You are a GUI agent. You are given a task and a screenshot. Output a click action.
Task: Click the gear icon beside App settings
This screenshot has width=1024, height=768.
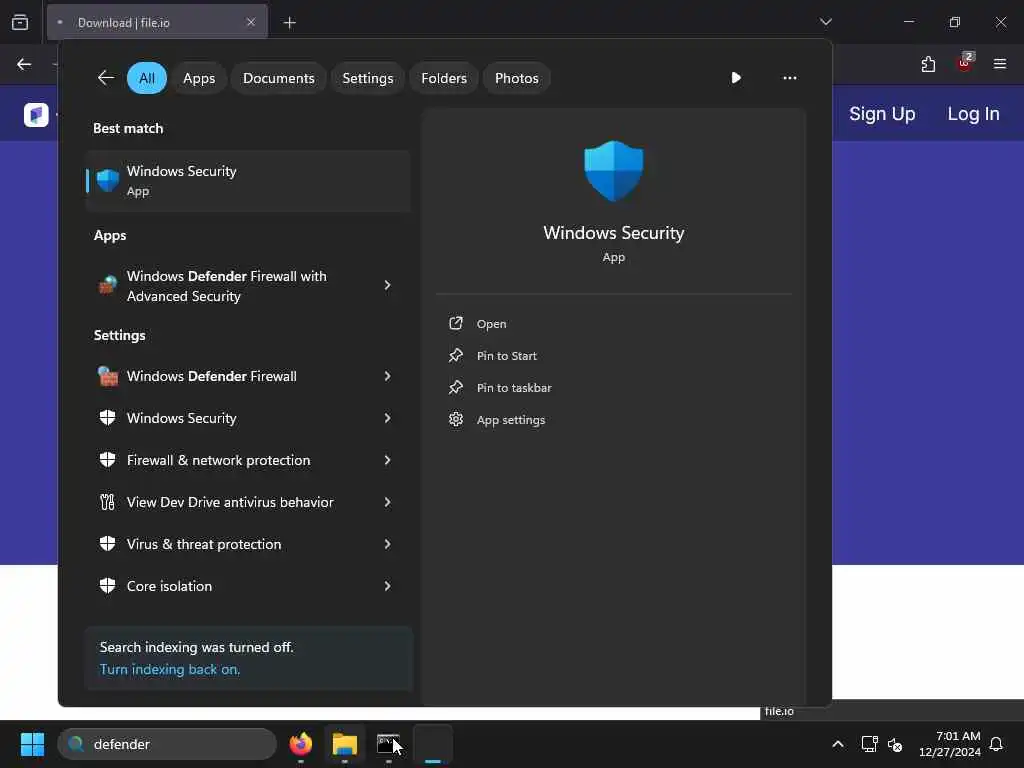pos(456,419)
